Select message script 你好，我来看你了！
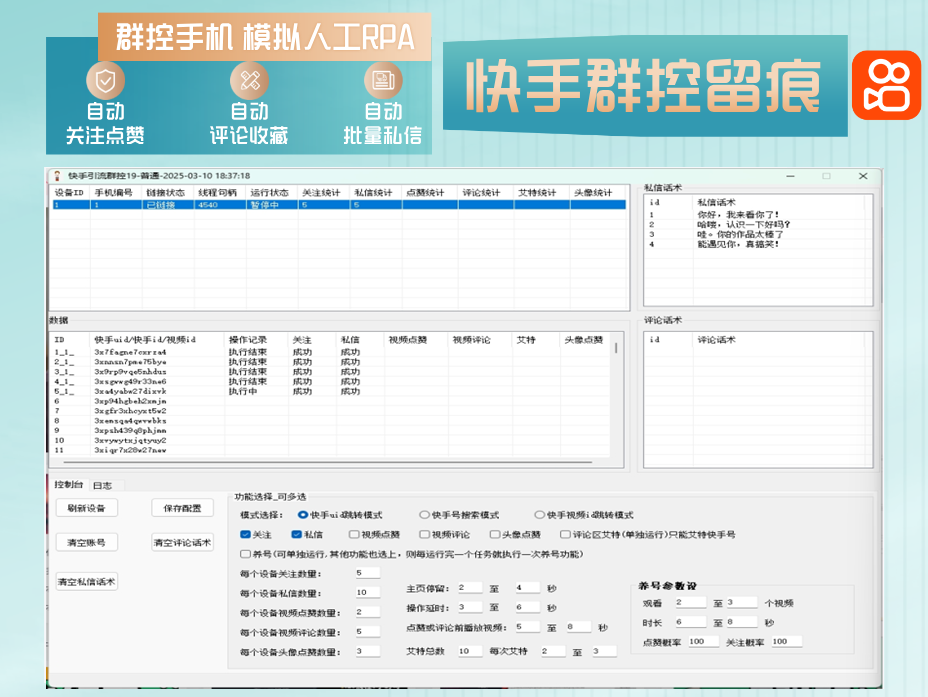Screen dimensions: 928x697 pos(738,215)
